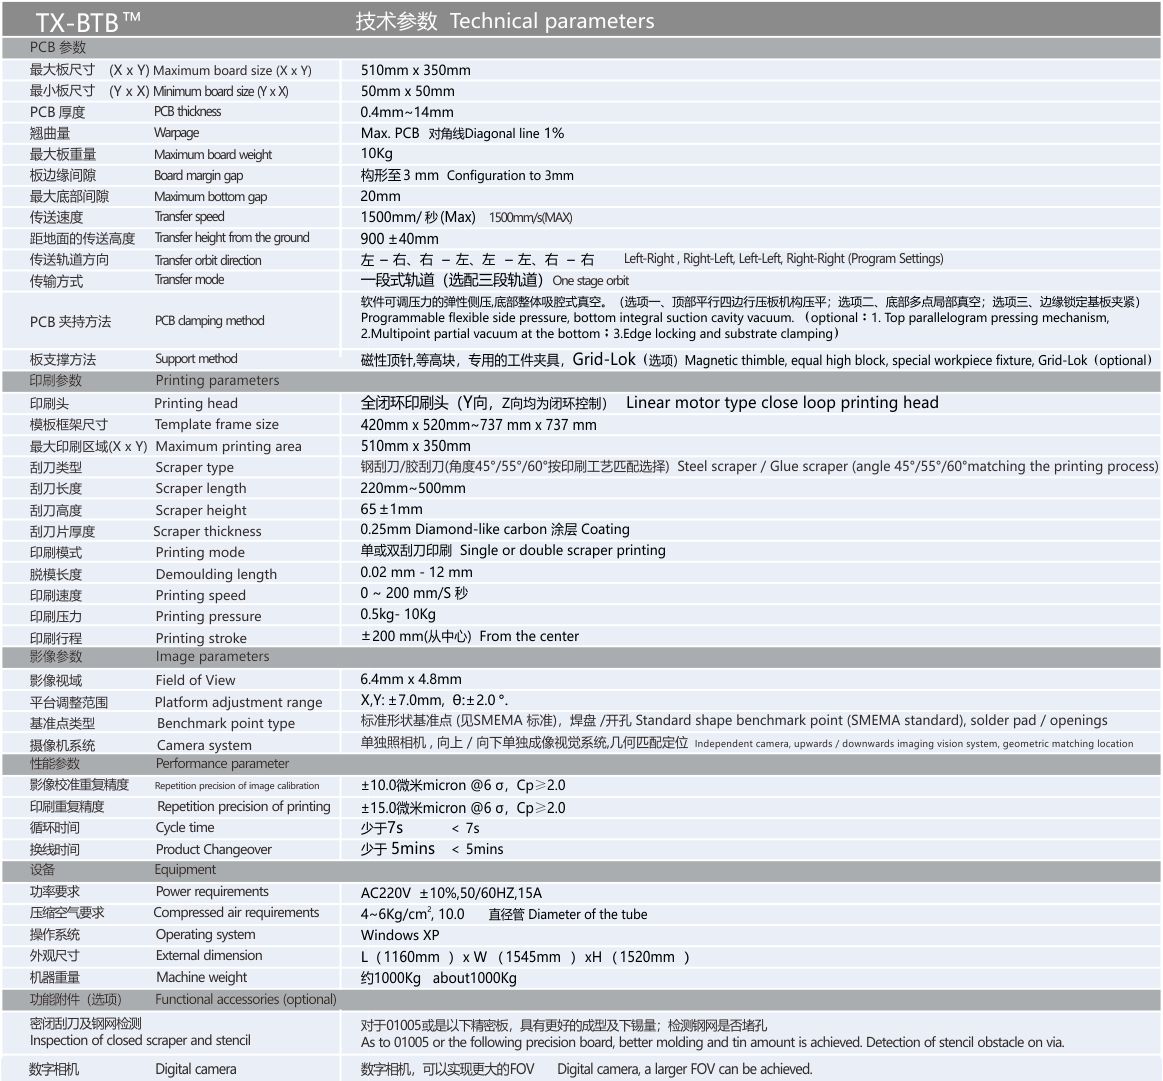Click the Maximum printing area label
This screenshot has width=1163, height=1081.
coord(228,447)
